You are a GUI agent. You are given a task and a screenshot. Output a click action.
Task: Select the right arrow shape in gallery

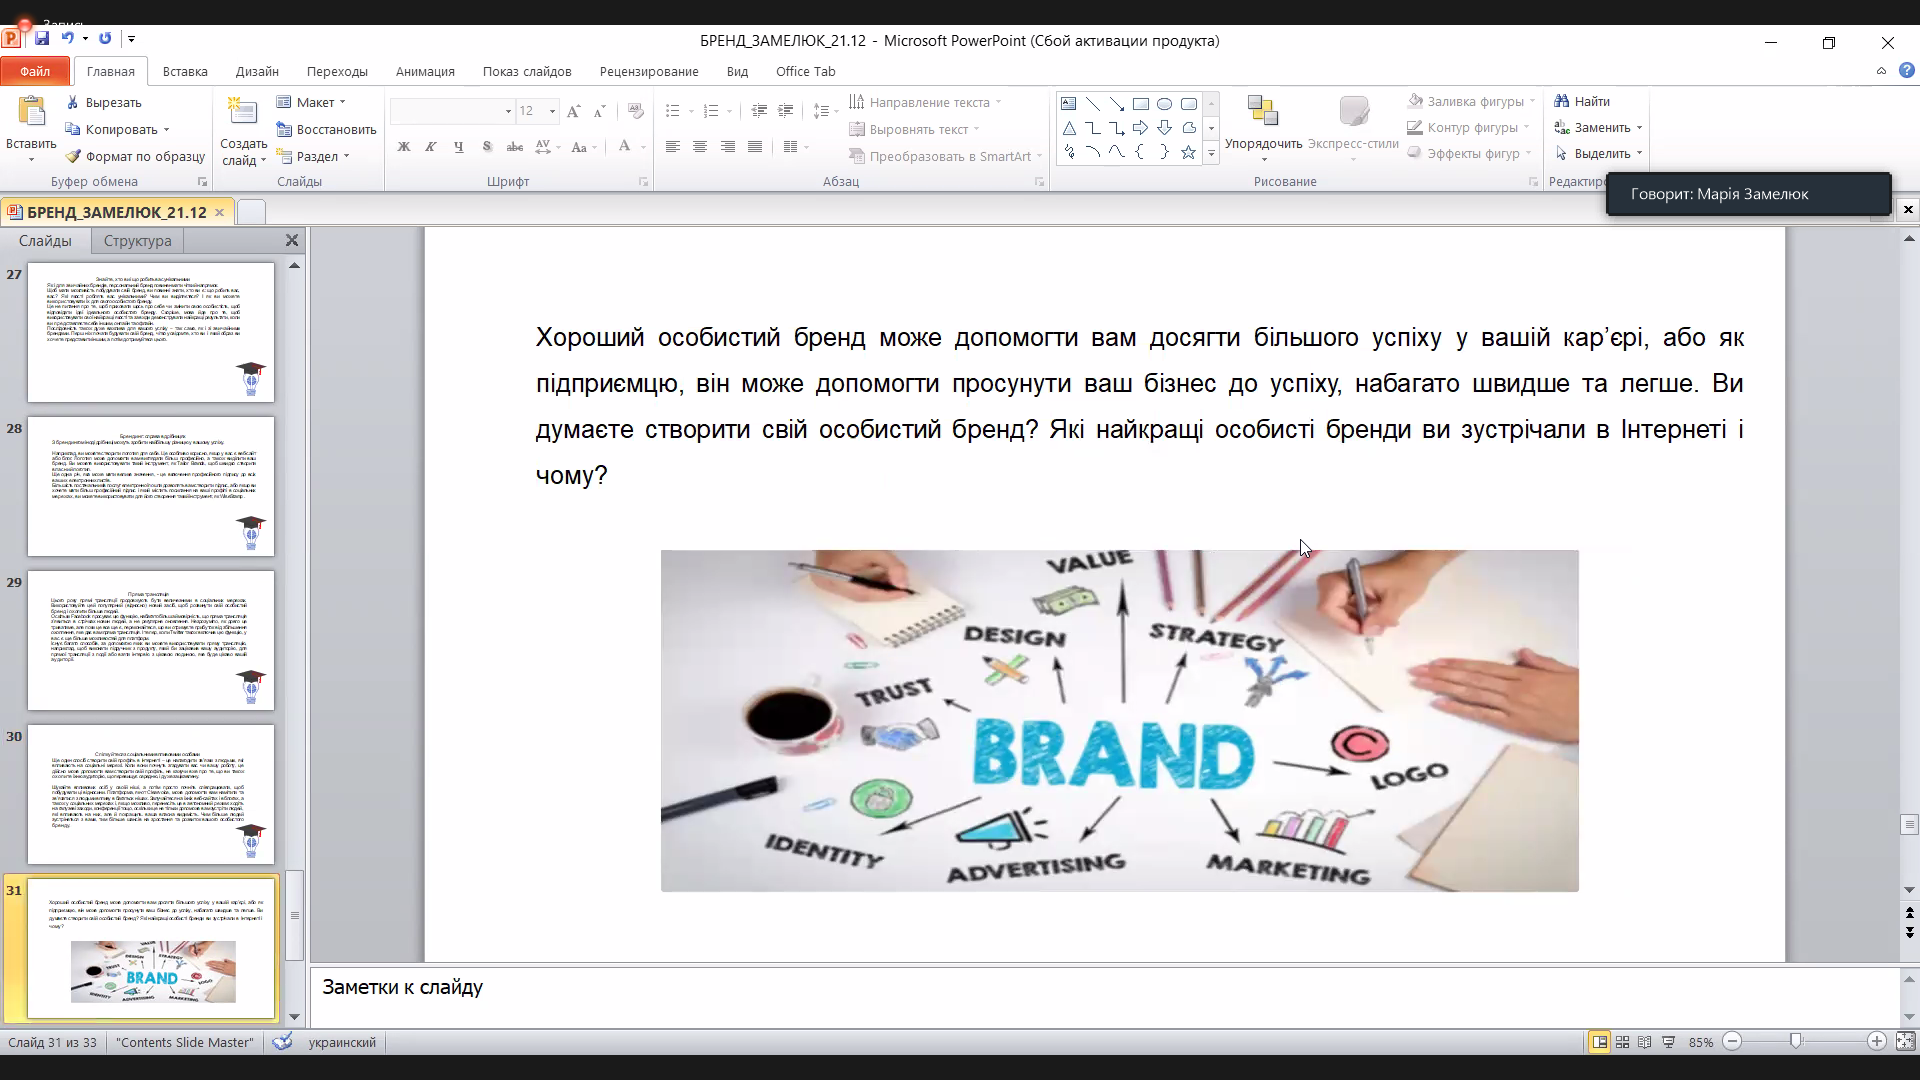(x=1141, y=128)
